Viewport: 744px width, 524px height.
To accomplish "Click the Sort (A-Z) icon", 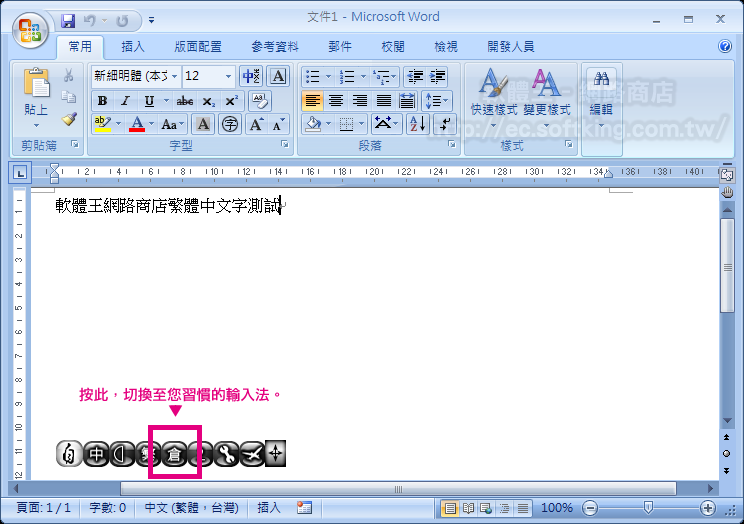I will pyautogui.click(x=417, y=124).
